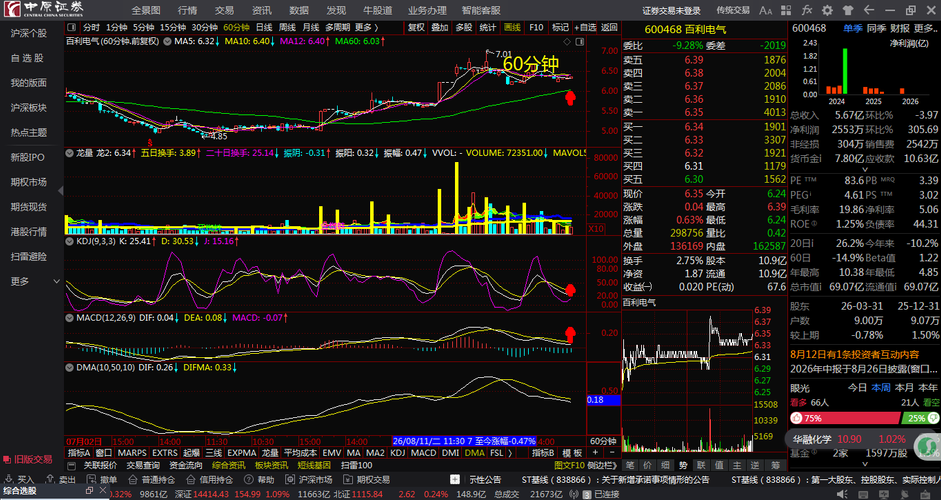Click the 卖出 sell icon in bottom bar
This screenshot has width=941, height=500.
point(51,480)
